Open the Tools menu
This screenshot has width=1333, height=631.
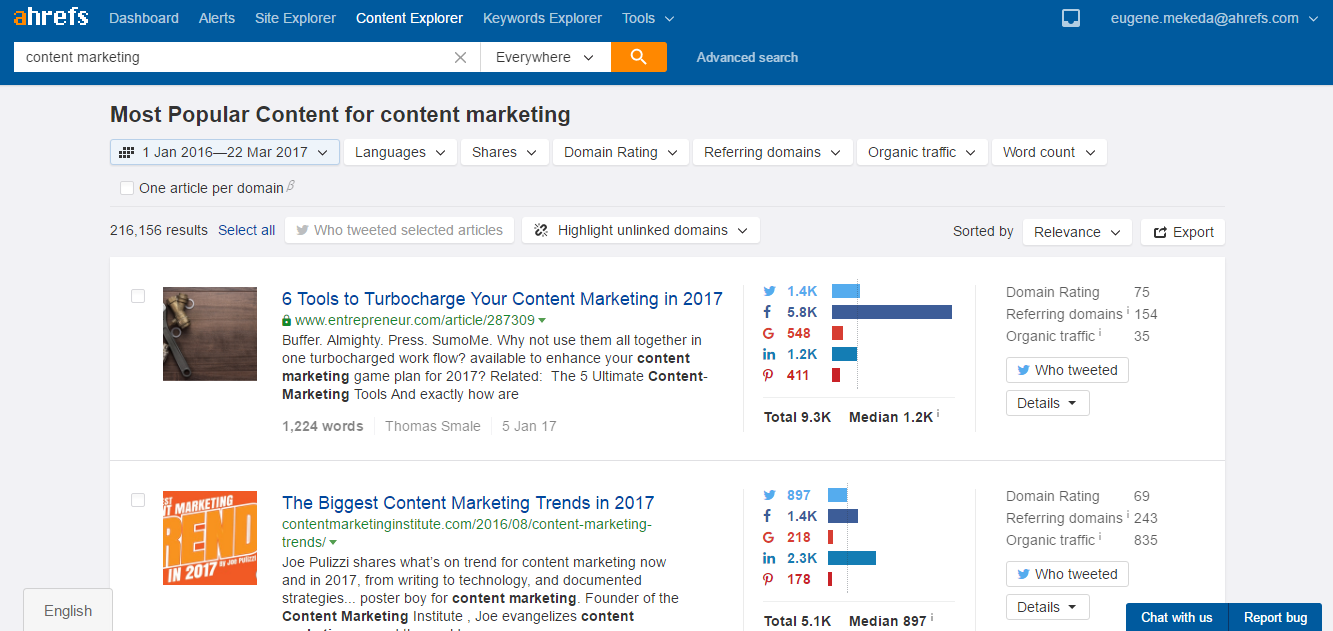tap(647, 18)
